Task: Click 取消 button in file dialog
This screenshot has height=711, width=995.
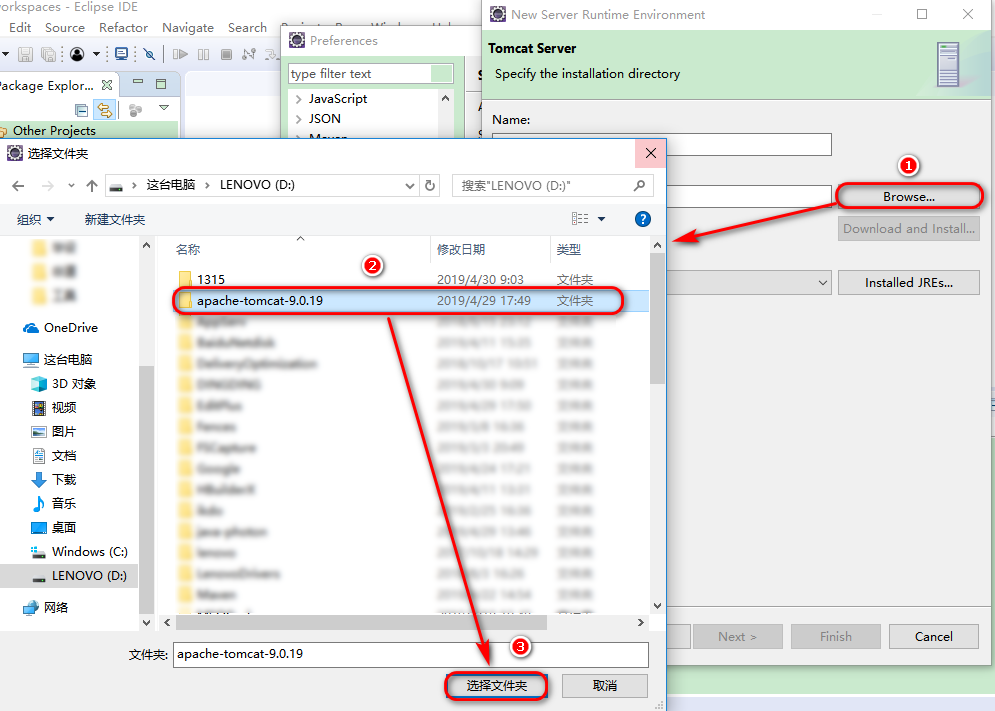Action: (x=605, y=686)
